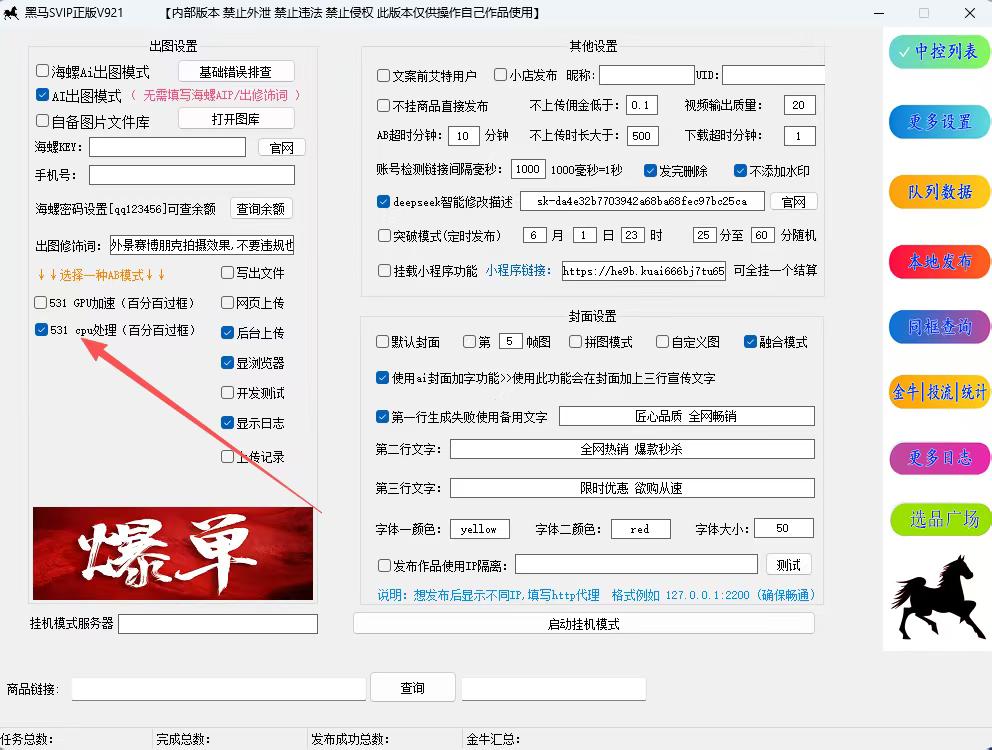Viewport: 992px width, 750px height.
Task: Toggle 使用ai封面加字功能 checkbox
Action: tap(382, 378)
